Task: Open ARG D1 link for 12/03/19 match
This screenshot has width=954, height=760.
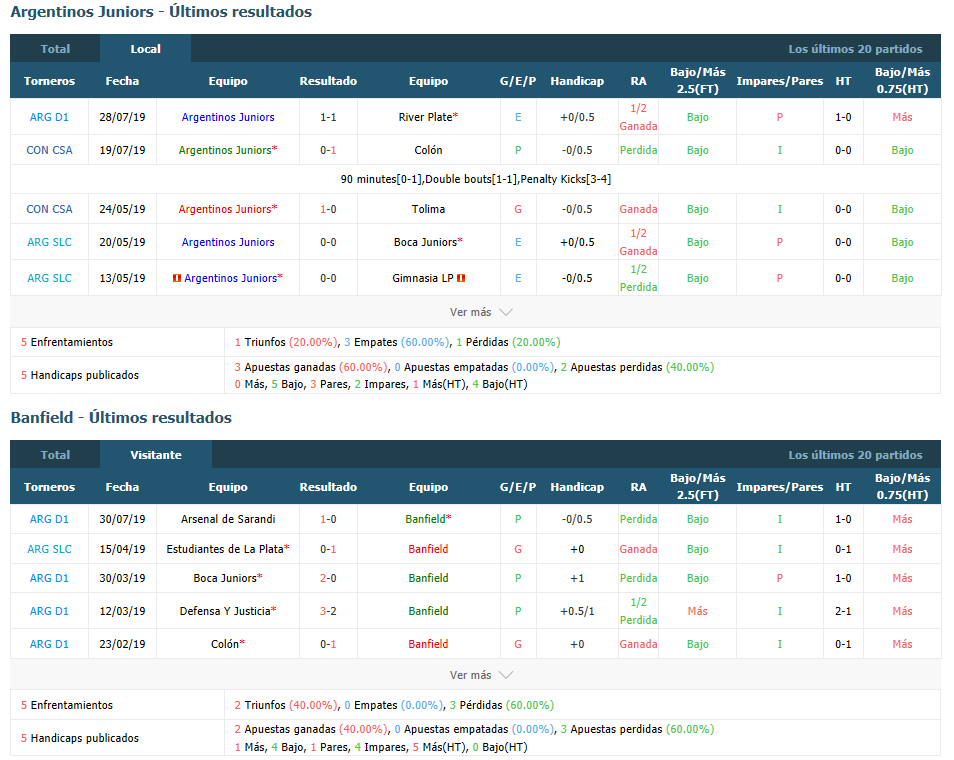Action: tap(49, 611)
